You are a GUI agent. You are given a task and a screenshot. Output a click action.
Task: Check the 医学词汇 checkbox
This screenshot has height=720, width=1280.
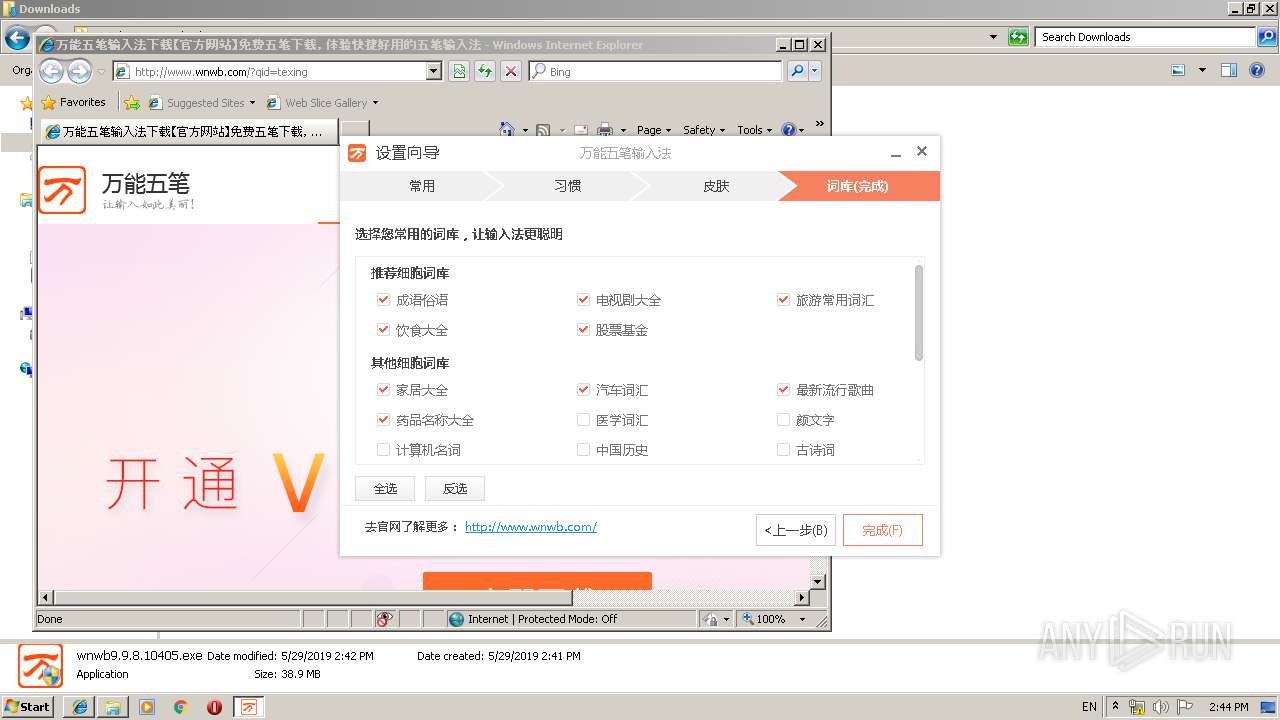pos(583,419)
